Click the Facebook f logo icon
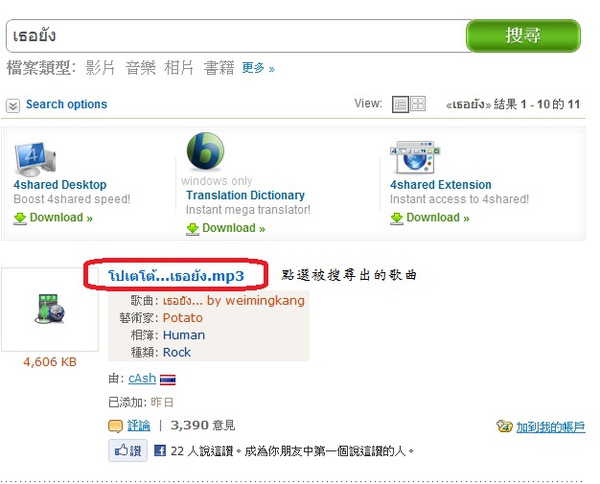Image resolution: width=600 pixels, height=484 pixels. coord(160,451)
